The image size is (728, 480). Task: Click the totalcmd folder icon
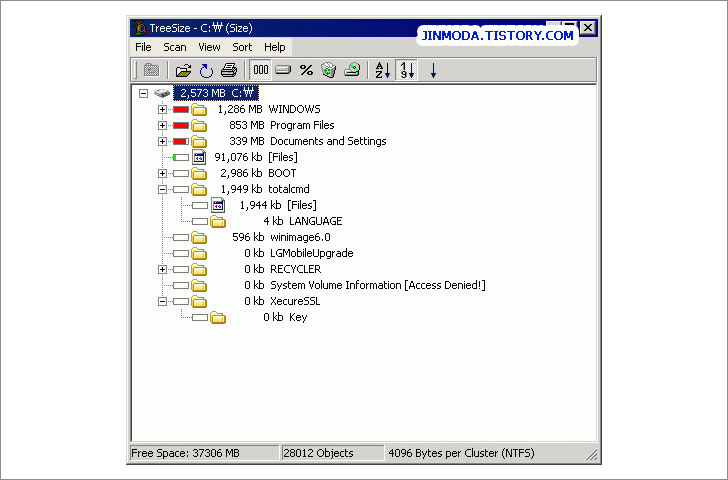[x=199, y=189]
